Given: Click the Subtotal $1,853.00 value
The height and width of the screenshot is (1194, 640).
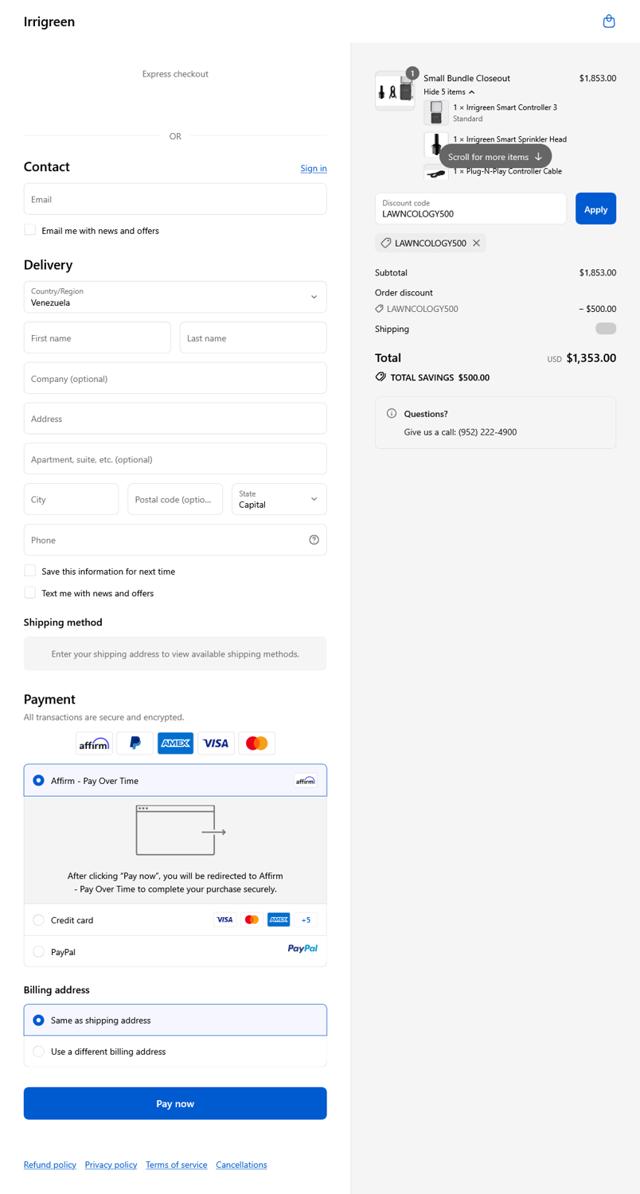Looking at the screenshot, I should tap(597, 272).
